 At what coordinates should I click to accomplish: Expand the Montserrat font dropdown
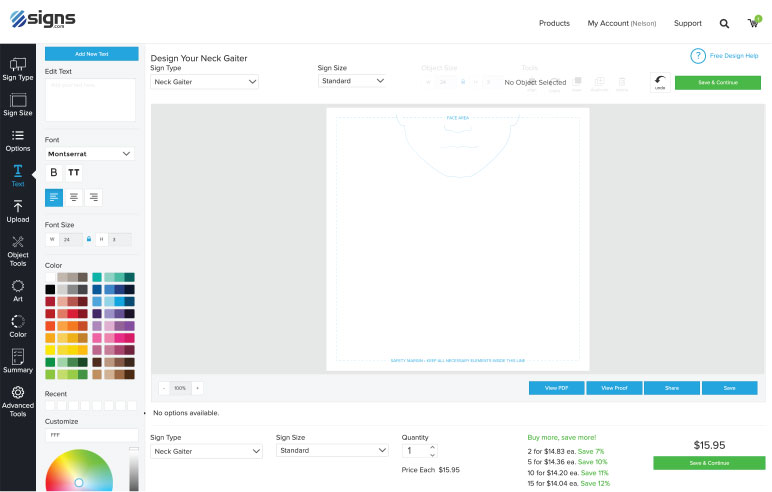click(x=90, y=154)
